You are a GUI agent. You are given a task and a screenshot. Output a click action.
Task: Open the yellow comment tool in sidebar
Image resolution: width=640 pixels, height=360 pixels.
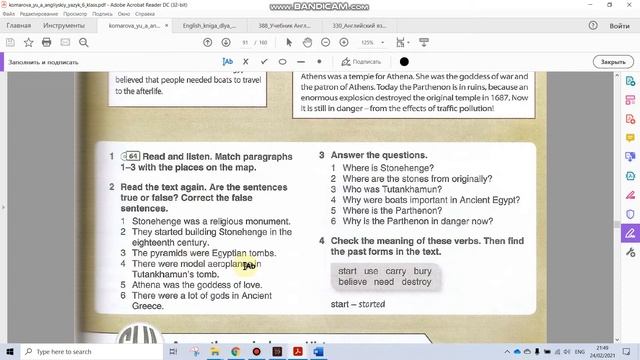pyautogui.click(x=630, y=138)
